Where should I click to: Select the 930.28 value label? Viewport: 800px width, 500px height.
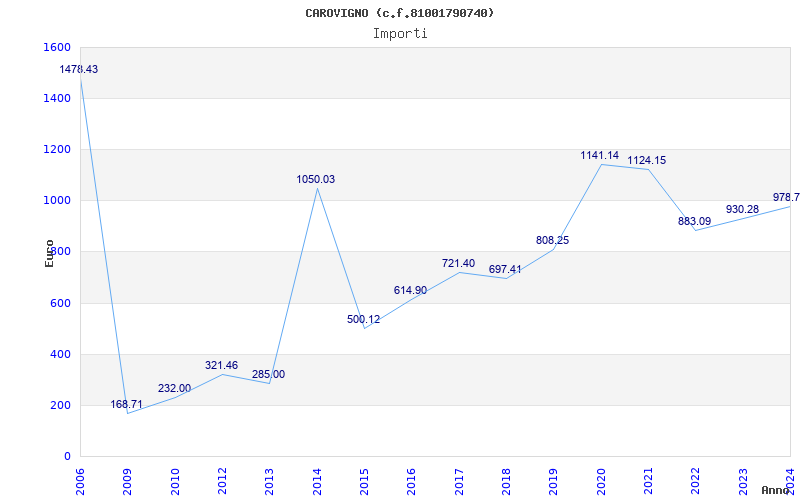pyautogui.click(x=742, y=210)
